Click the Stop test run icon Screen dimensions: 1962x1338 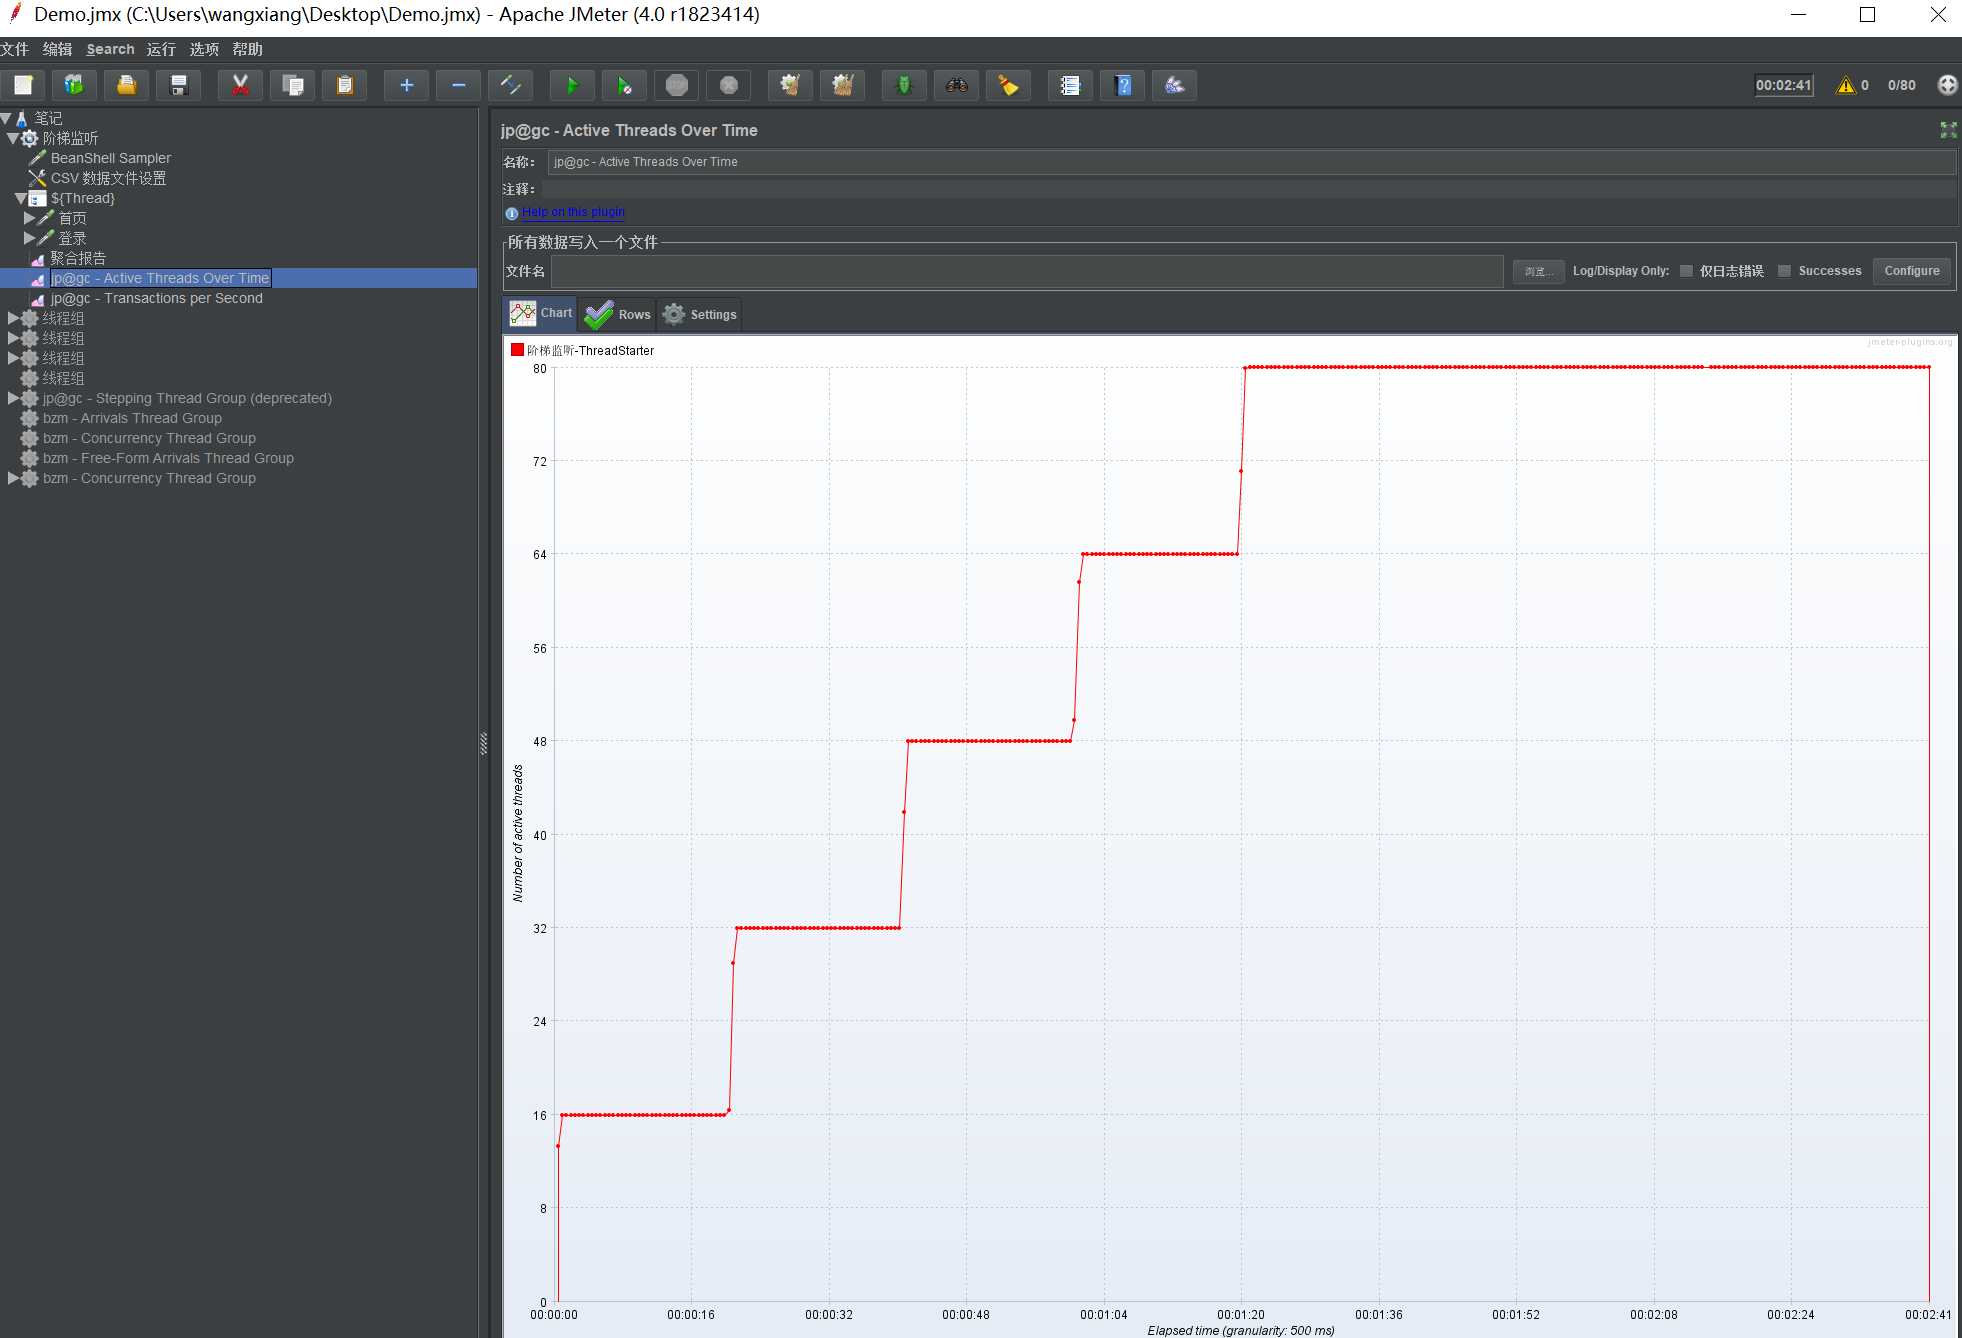point(677,85)
